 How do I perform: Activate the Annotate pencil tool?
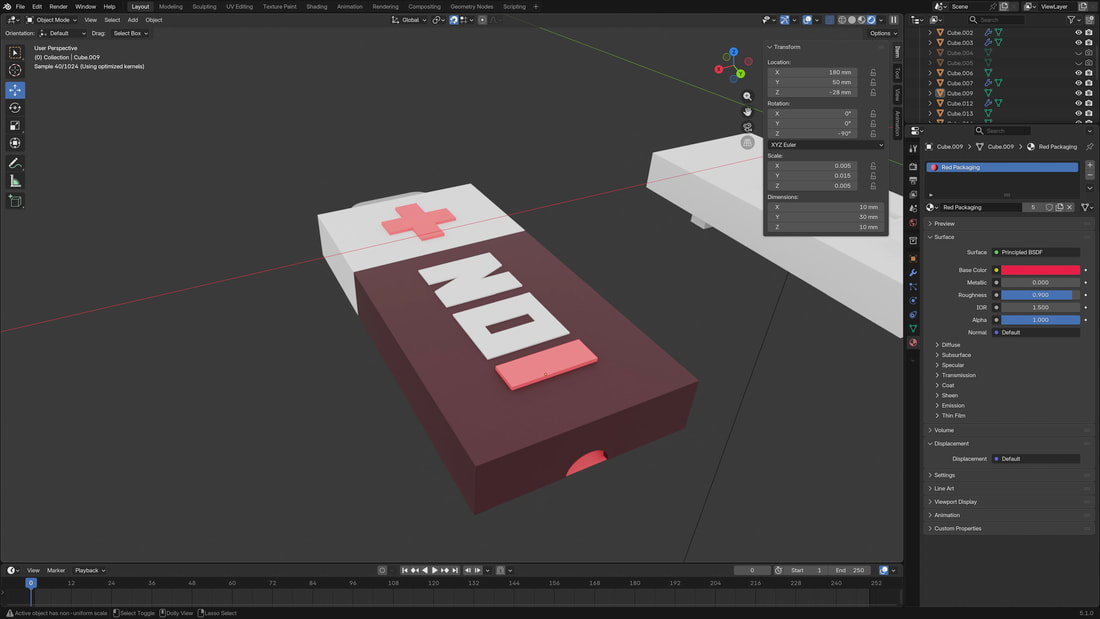15,163
